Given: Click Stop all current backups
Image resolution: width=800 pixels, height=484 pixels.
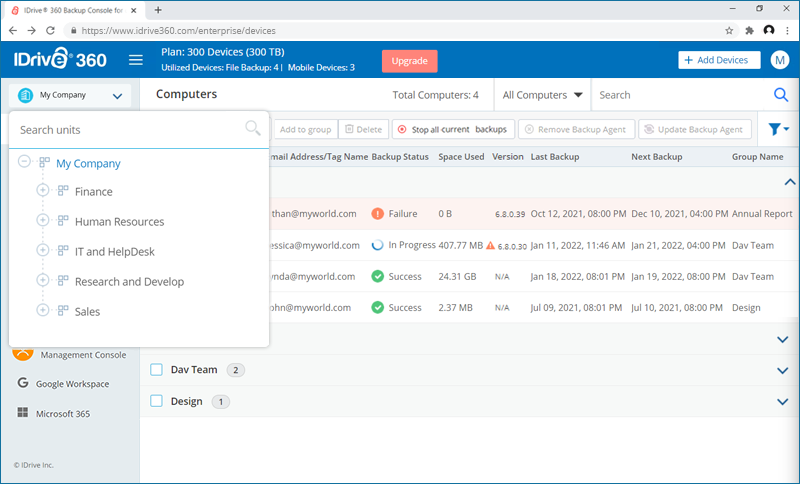Looking at the screenshot, I should (453, 130).
